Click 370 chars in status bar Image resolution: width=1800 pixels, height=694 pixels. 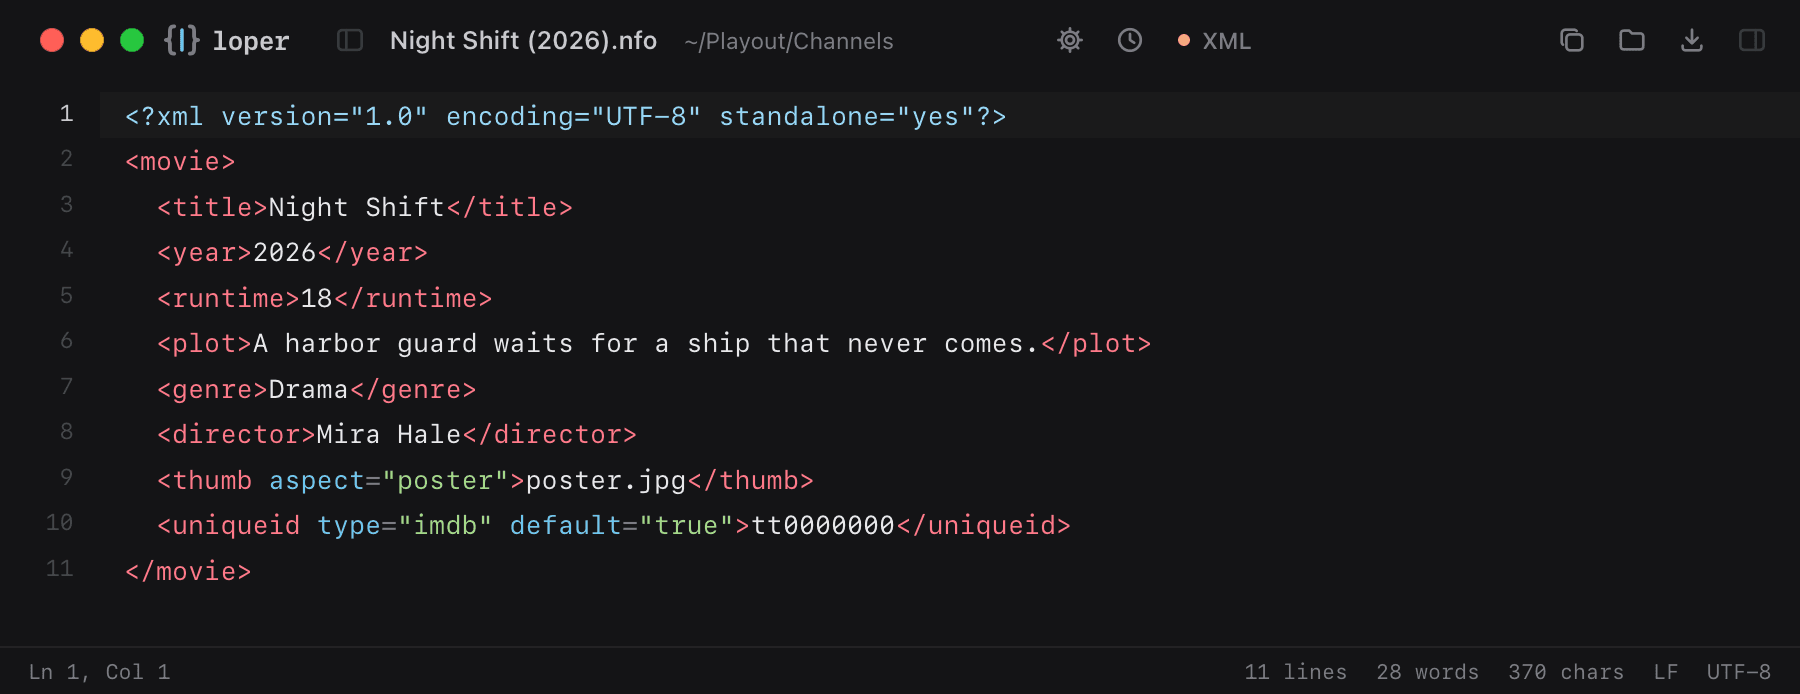tap(1566, 672)
